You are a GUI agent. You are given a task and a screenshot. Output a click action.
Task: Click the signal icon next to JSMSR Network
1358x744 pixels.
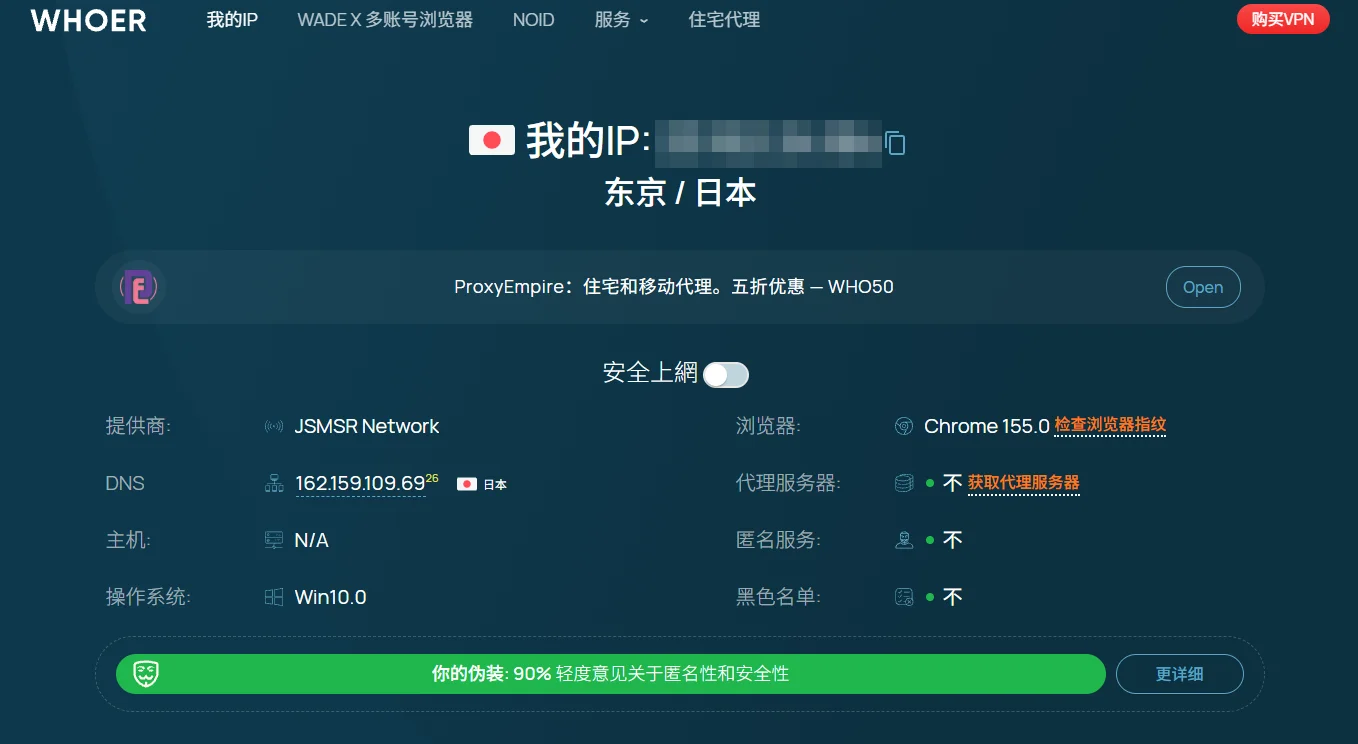(273, 427)
